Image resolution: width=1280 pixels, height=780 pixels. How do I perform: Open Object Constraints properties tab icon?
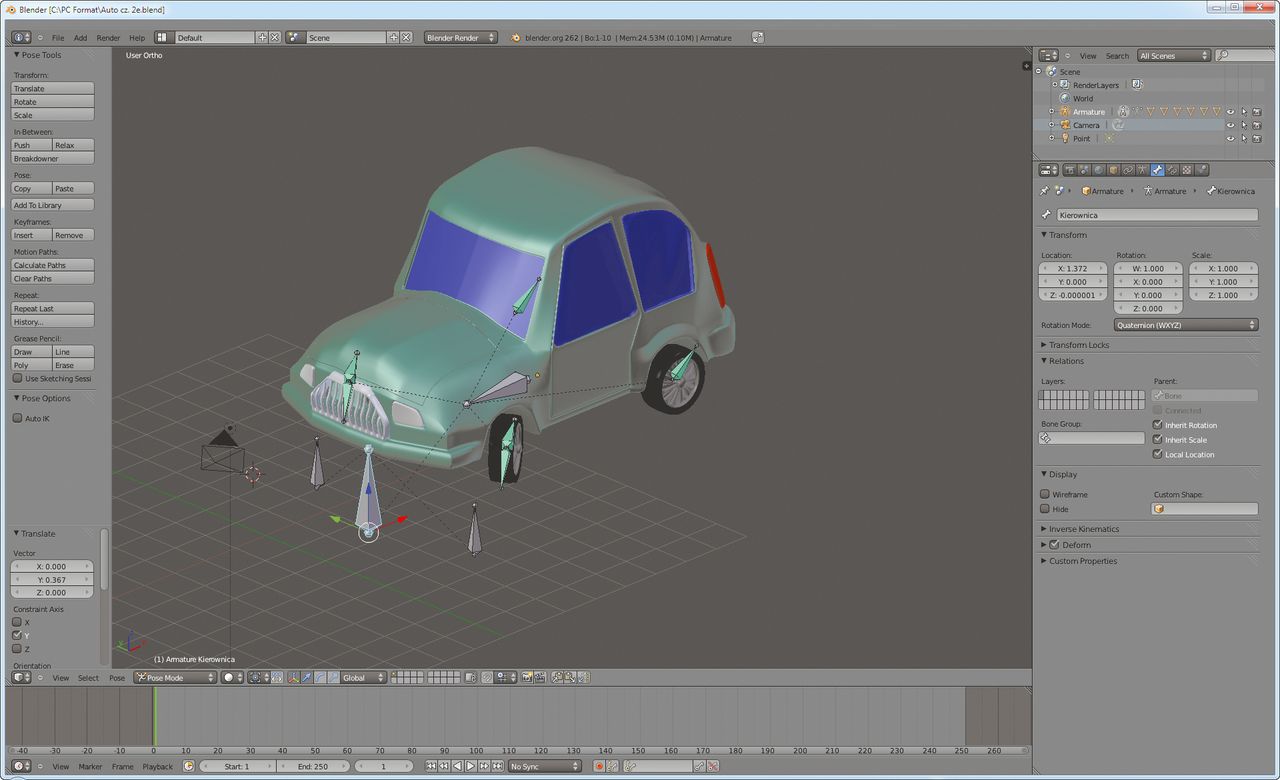coord(1128,170)
